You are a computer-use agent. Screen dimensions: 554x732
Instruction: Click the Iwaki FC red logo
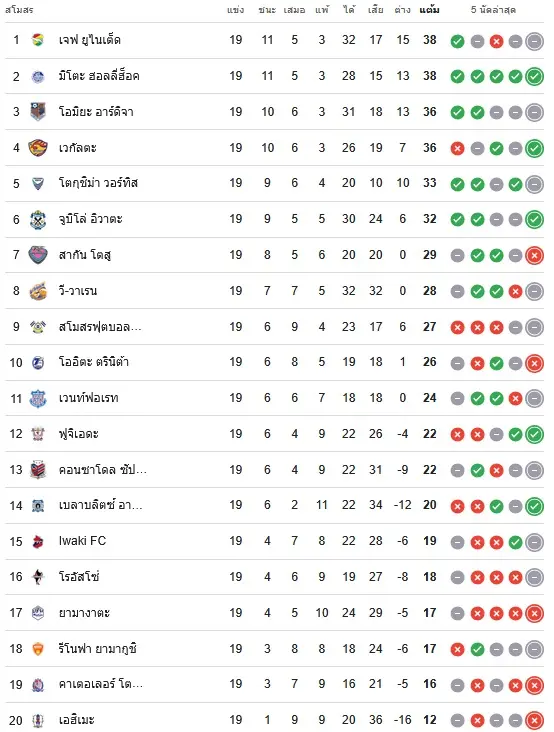(x=38, y=542)
